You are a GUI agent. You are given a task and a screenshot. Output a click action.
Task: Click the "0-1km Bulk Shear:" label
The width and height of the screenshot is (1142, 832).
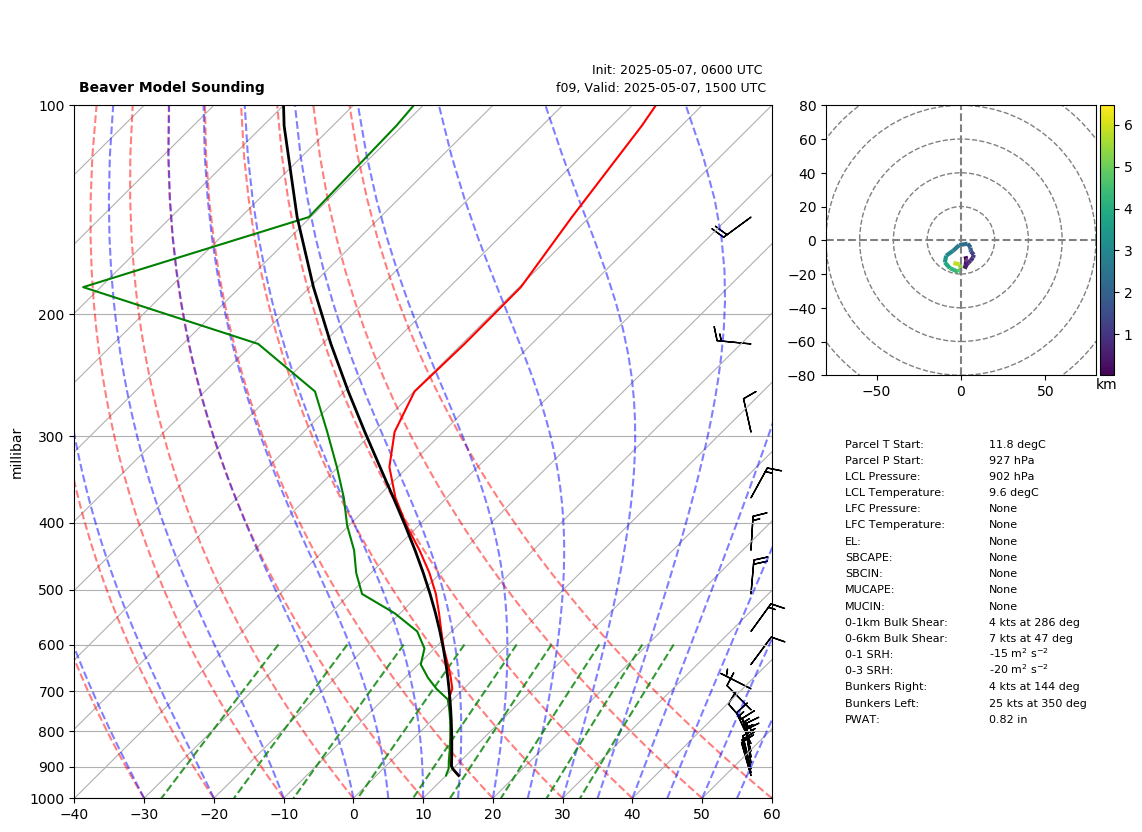[896, 622]
